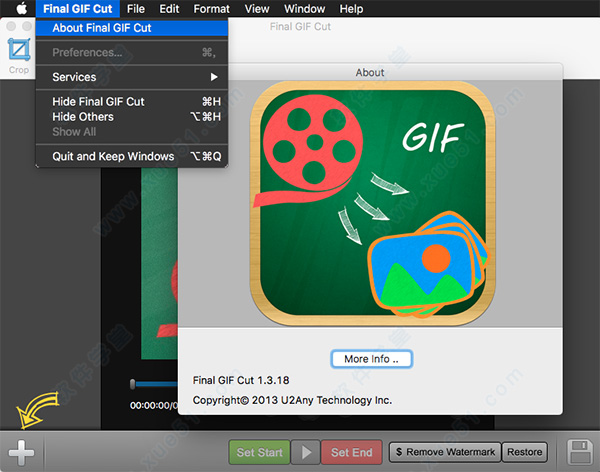Open the Final GIF Cut menu
The height and width of the screenshot is (472, 600).
pos(78,8)
